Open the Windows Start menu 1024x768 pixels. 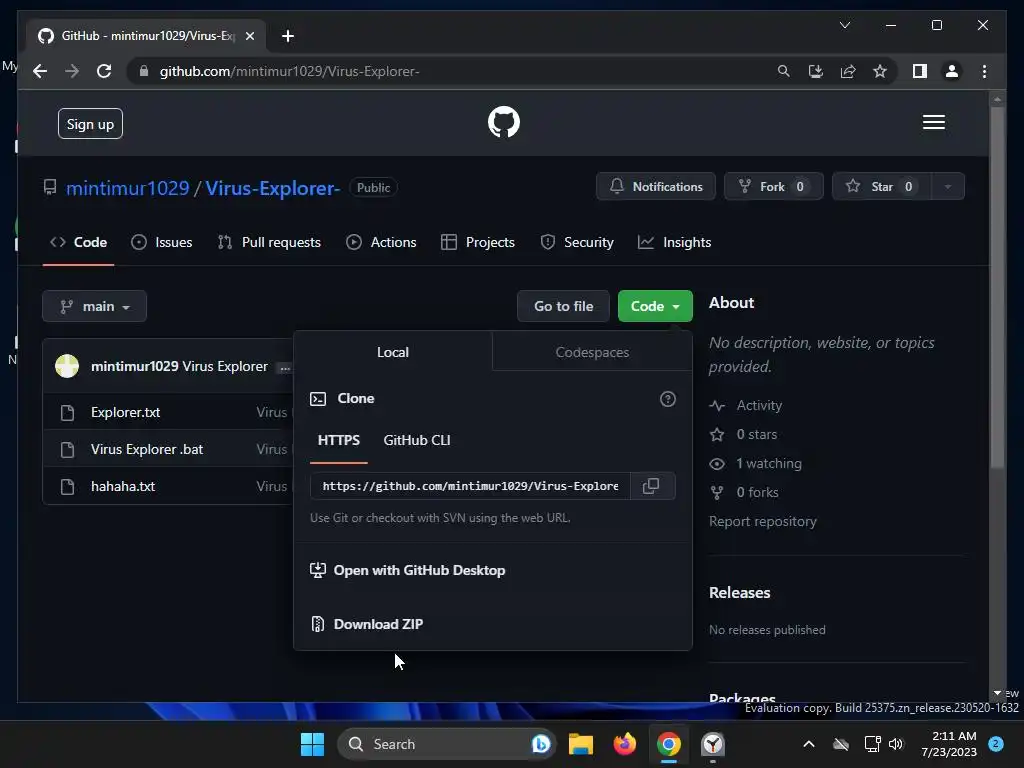(x=312, y=744)
